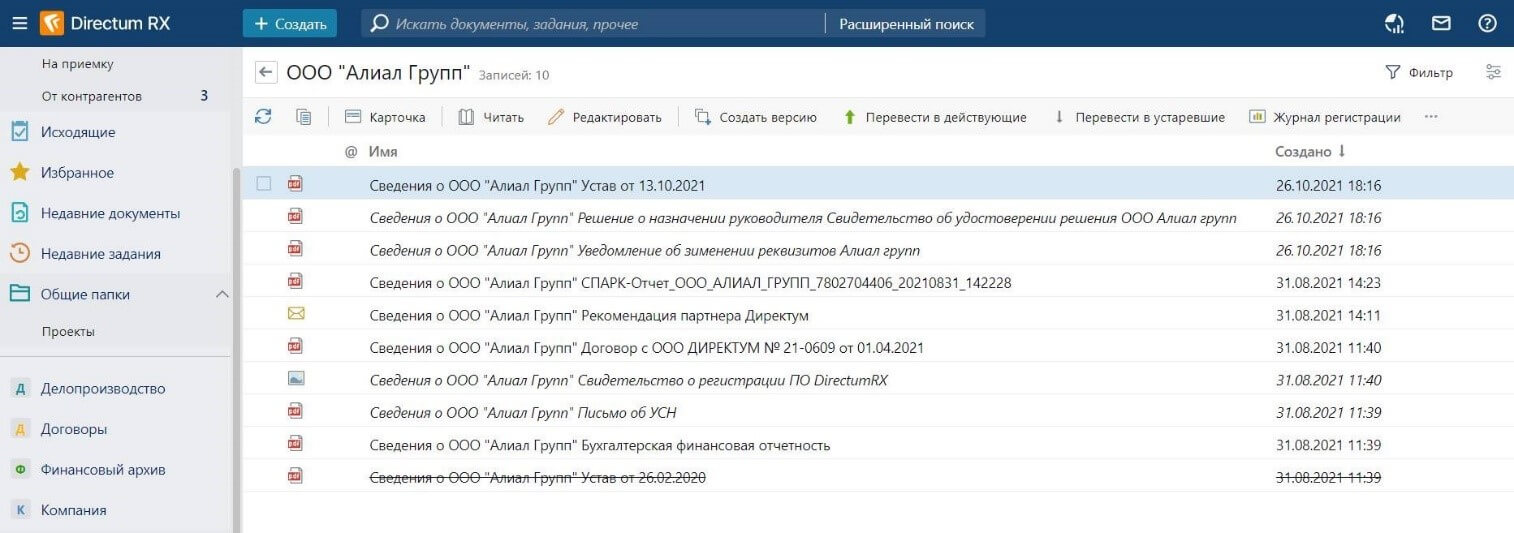Click Читать in the toolbar
The height and width of the screenshot is (533, 1514).
[x=491, y=117]
